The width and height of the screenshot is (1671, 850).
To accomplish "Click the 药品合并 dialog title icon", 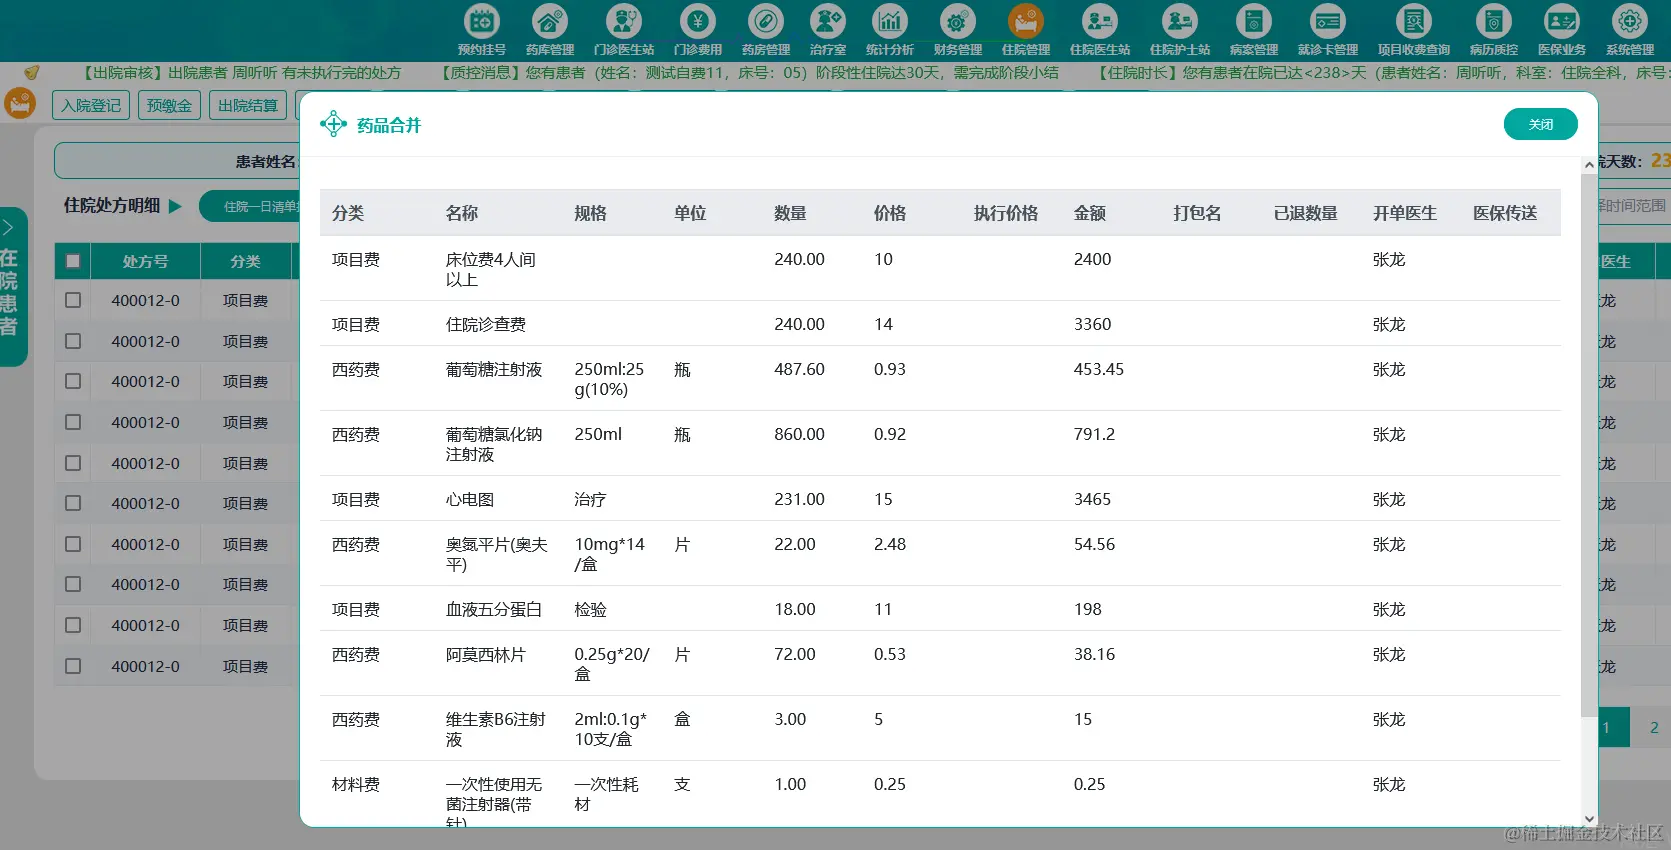I will (x=333, y=125).
